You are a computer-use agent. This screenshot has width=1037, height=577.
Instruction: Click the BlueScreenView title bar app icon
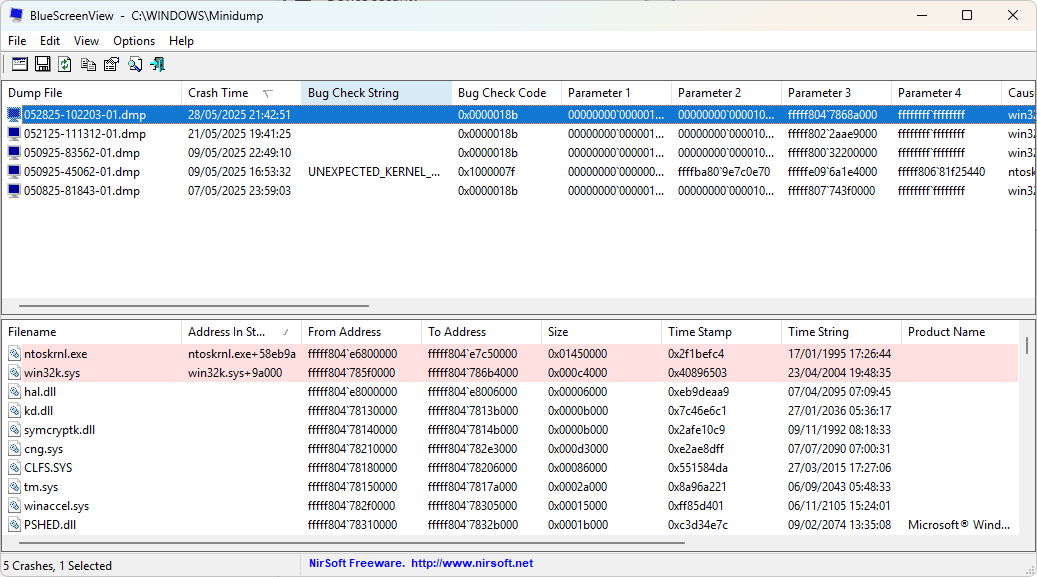click(16, 15)
